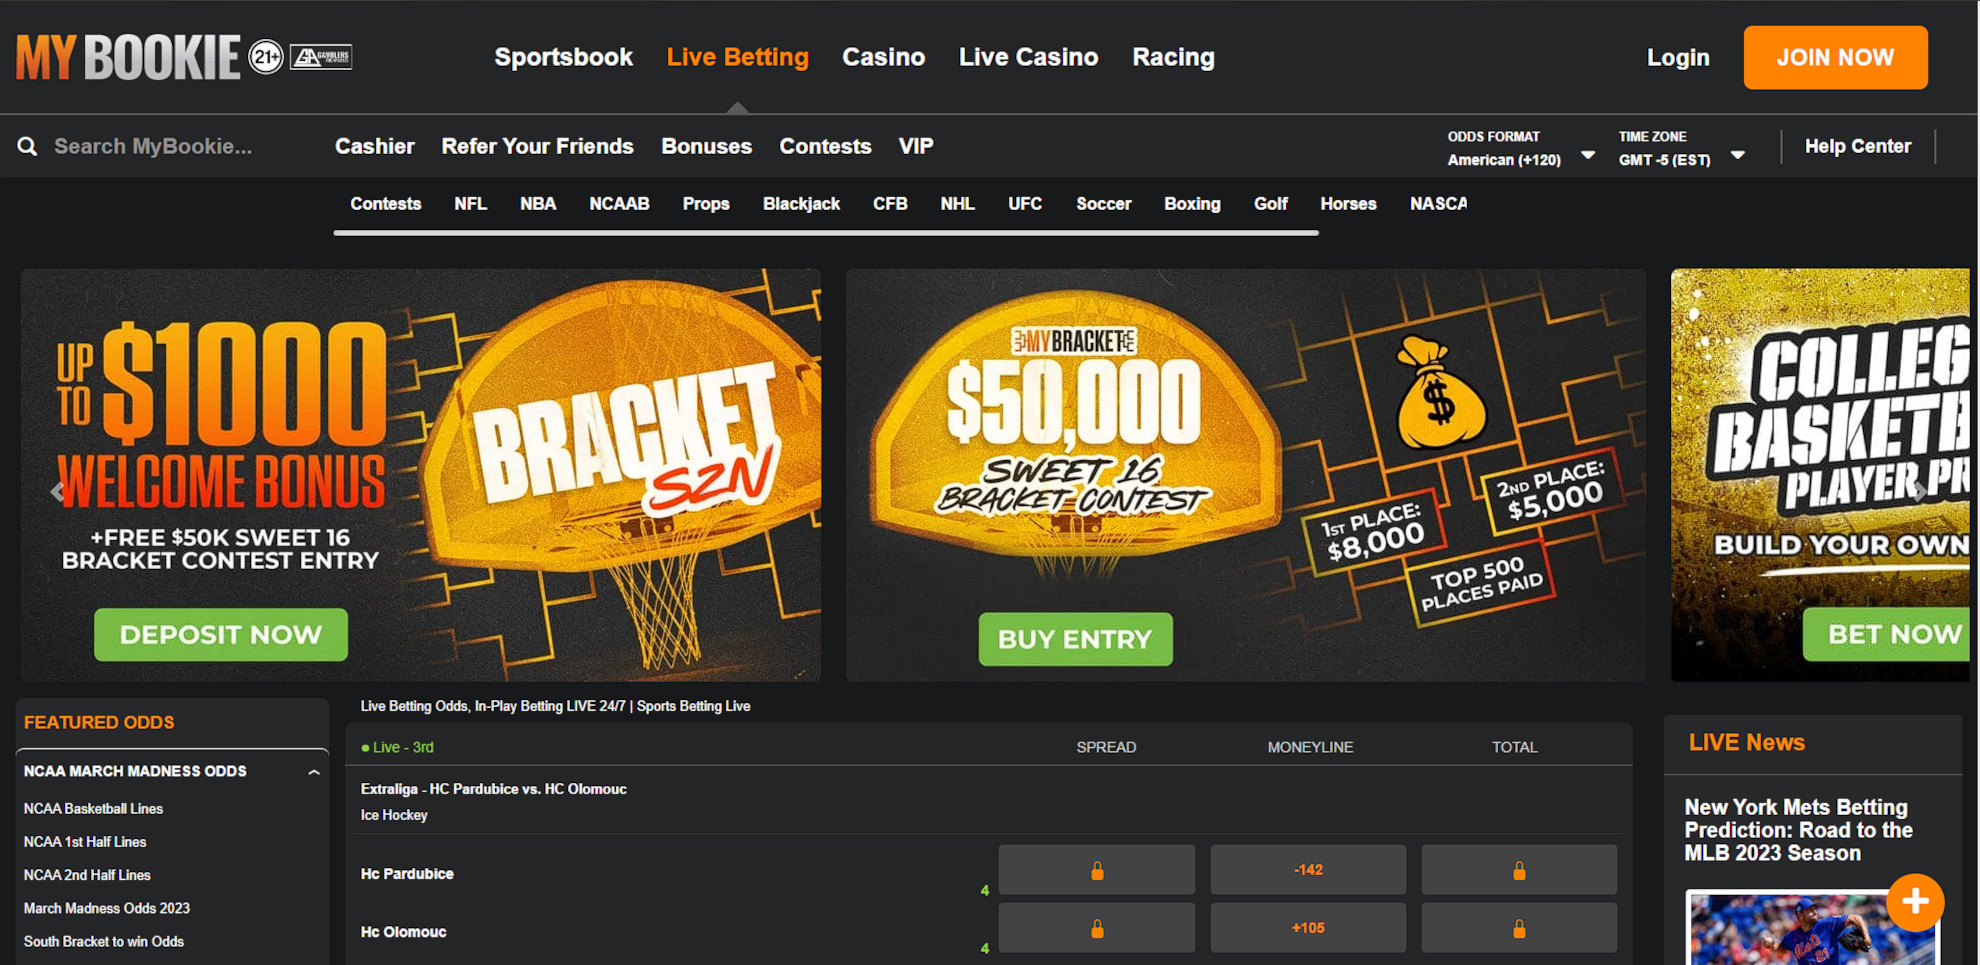Click the MyBookie logo
Screen dimensions: 1980x965
[x=128, y=57]
